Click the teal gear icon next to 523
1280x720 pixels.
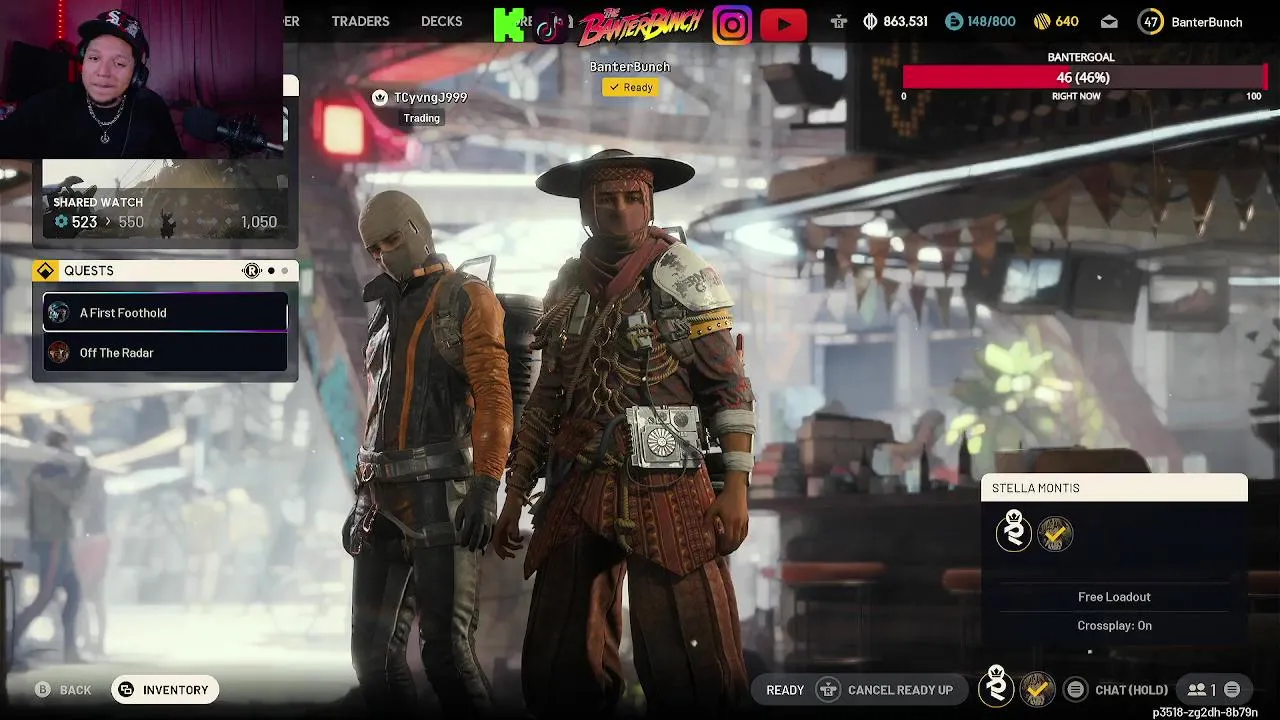coord(61,222)
